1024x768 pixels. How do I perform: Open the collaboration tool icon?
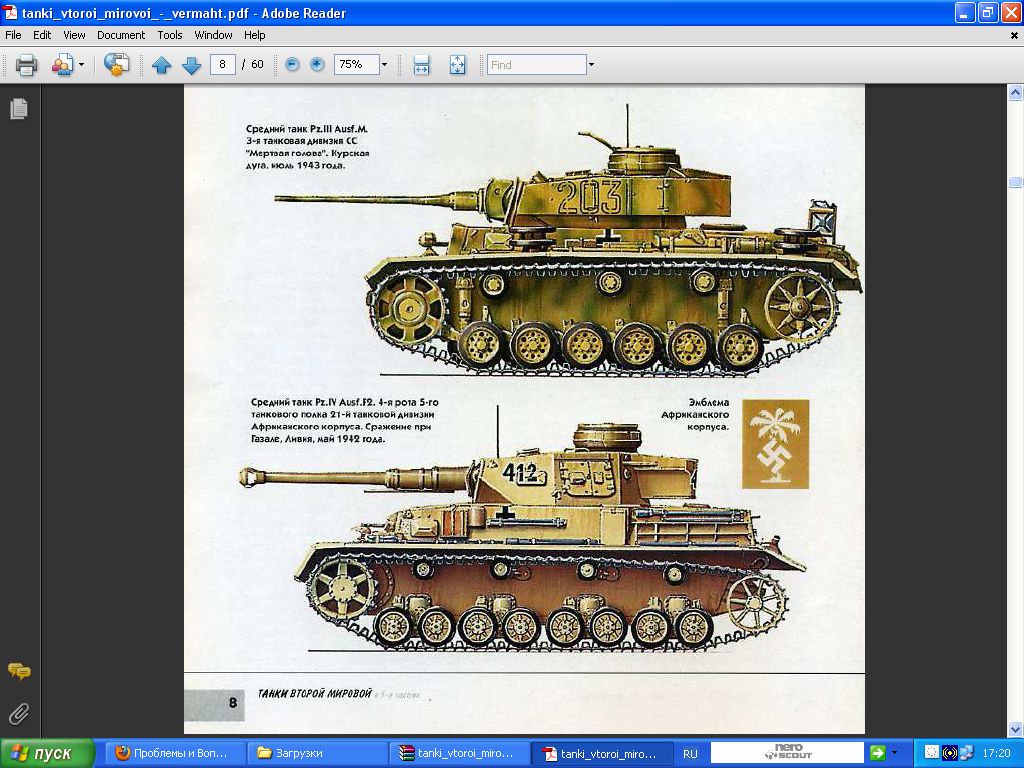coord(62,65)
